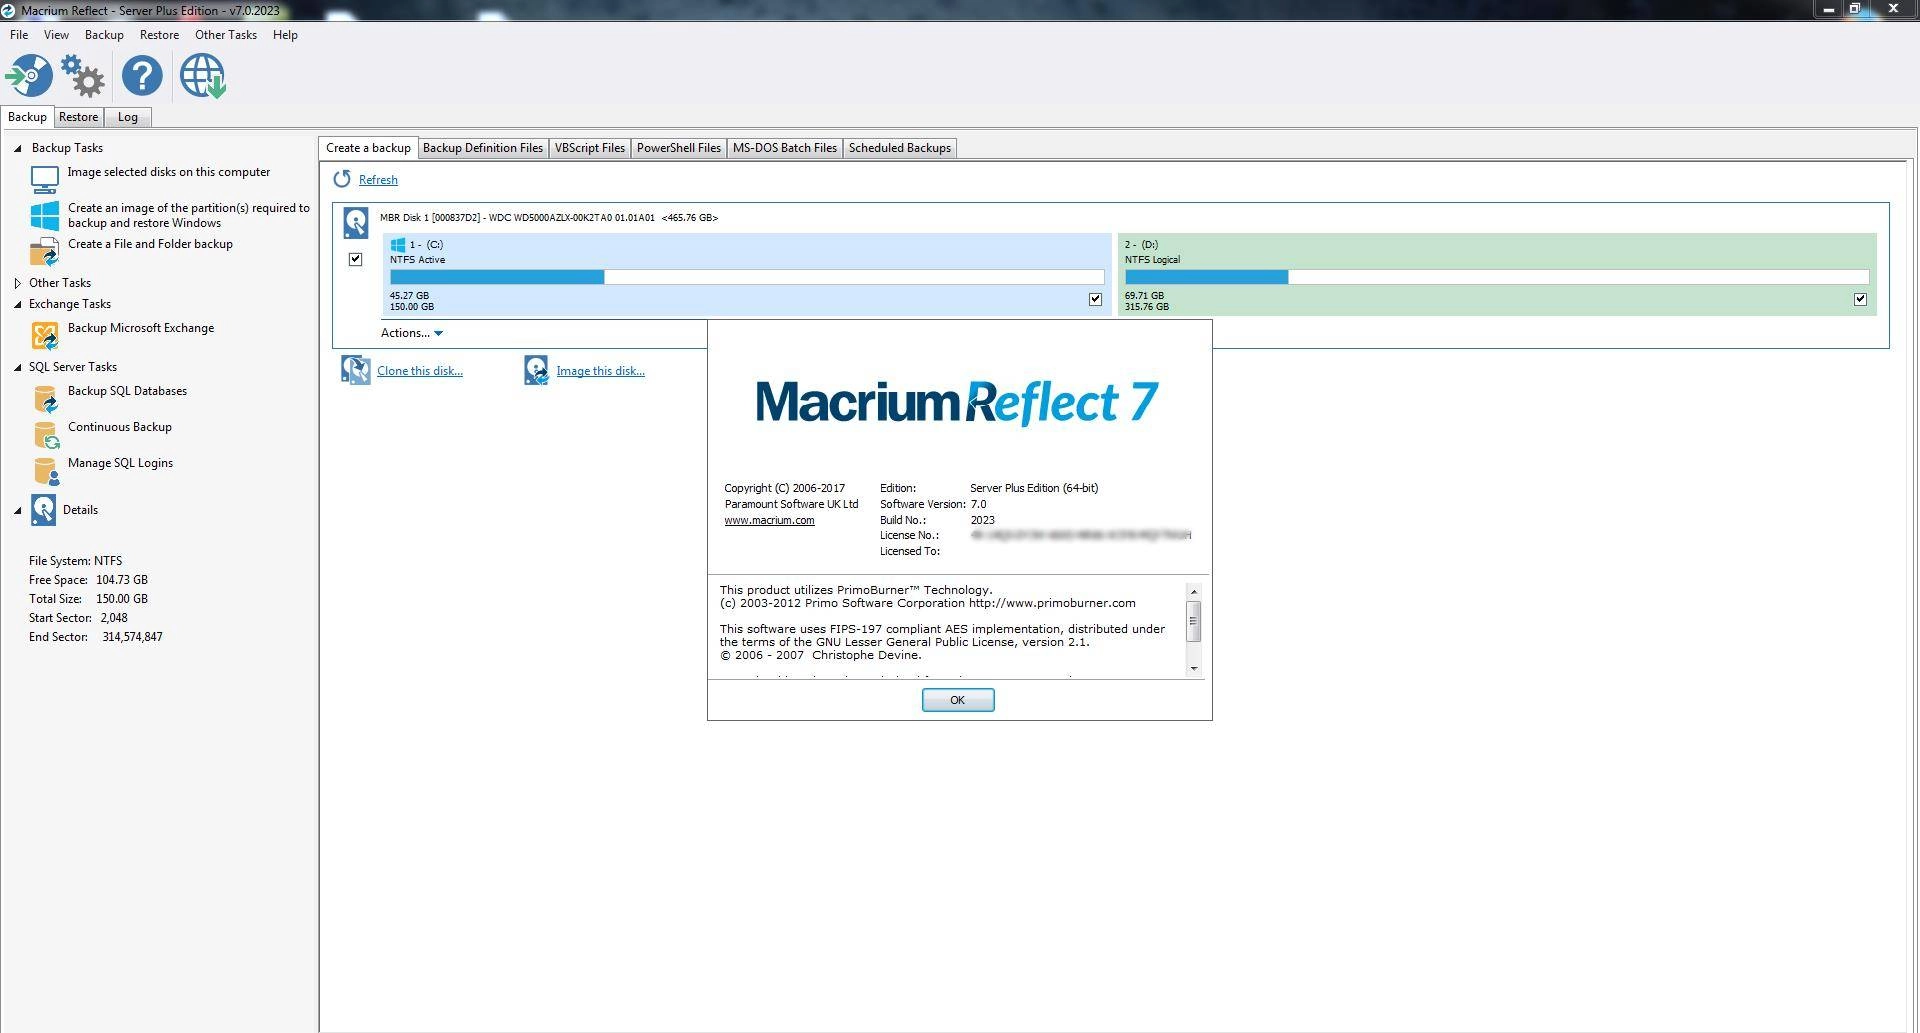Click the Windows logo icon for partition image

point(45,215)
